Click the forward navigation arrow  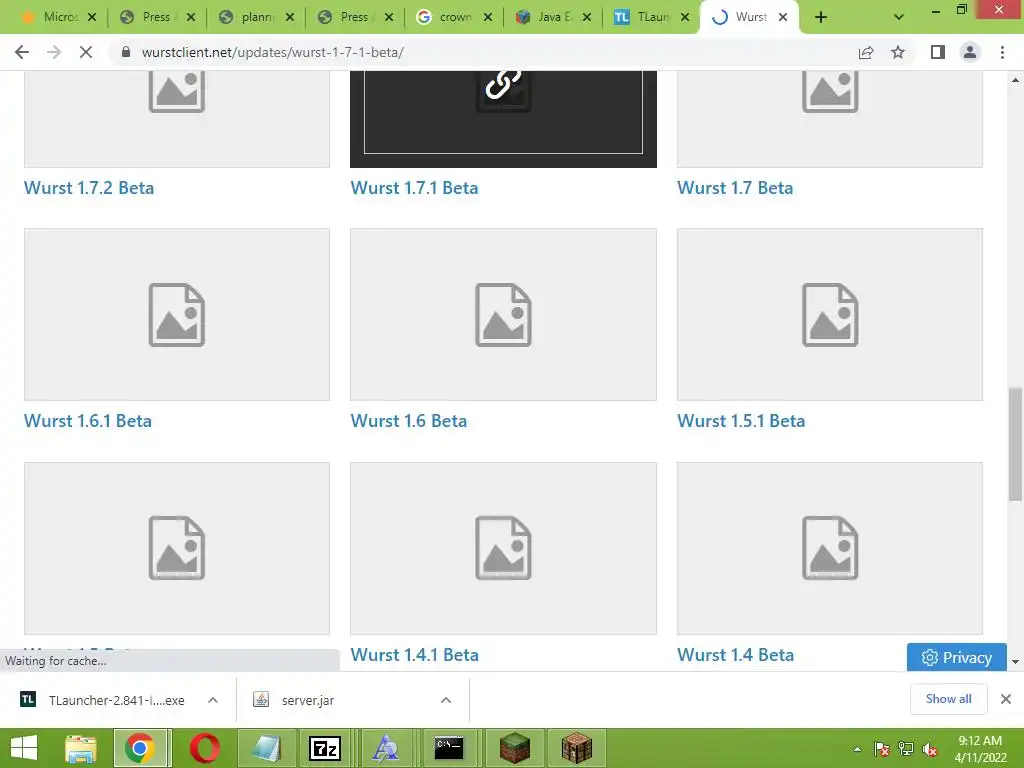click(54, 52)
